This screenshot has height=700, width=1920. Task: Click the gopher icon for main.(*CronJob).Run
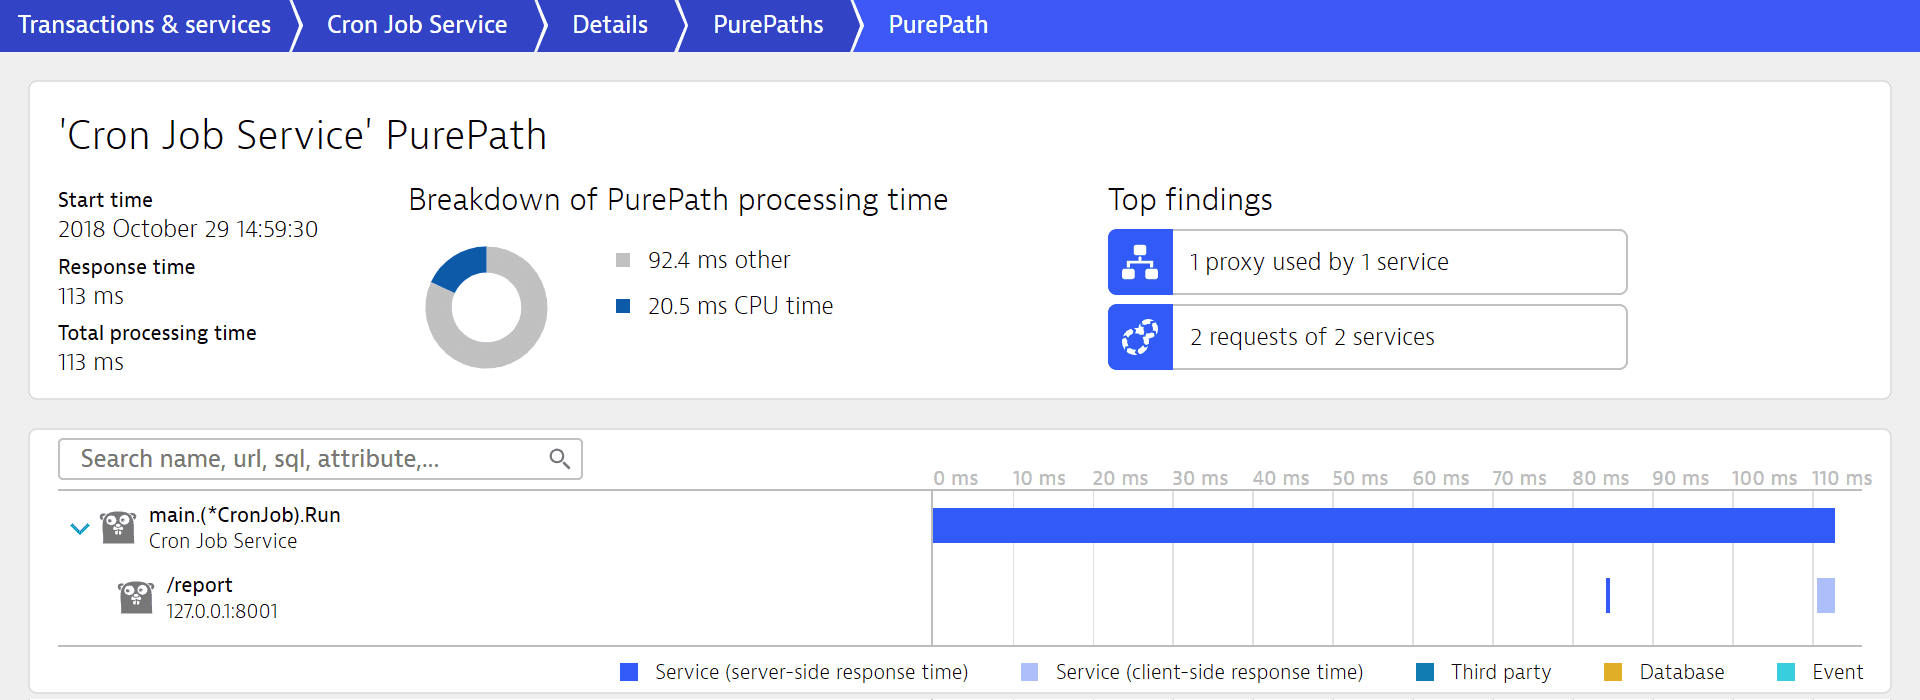tap(118, 527)
